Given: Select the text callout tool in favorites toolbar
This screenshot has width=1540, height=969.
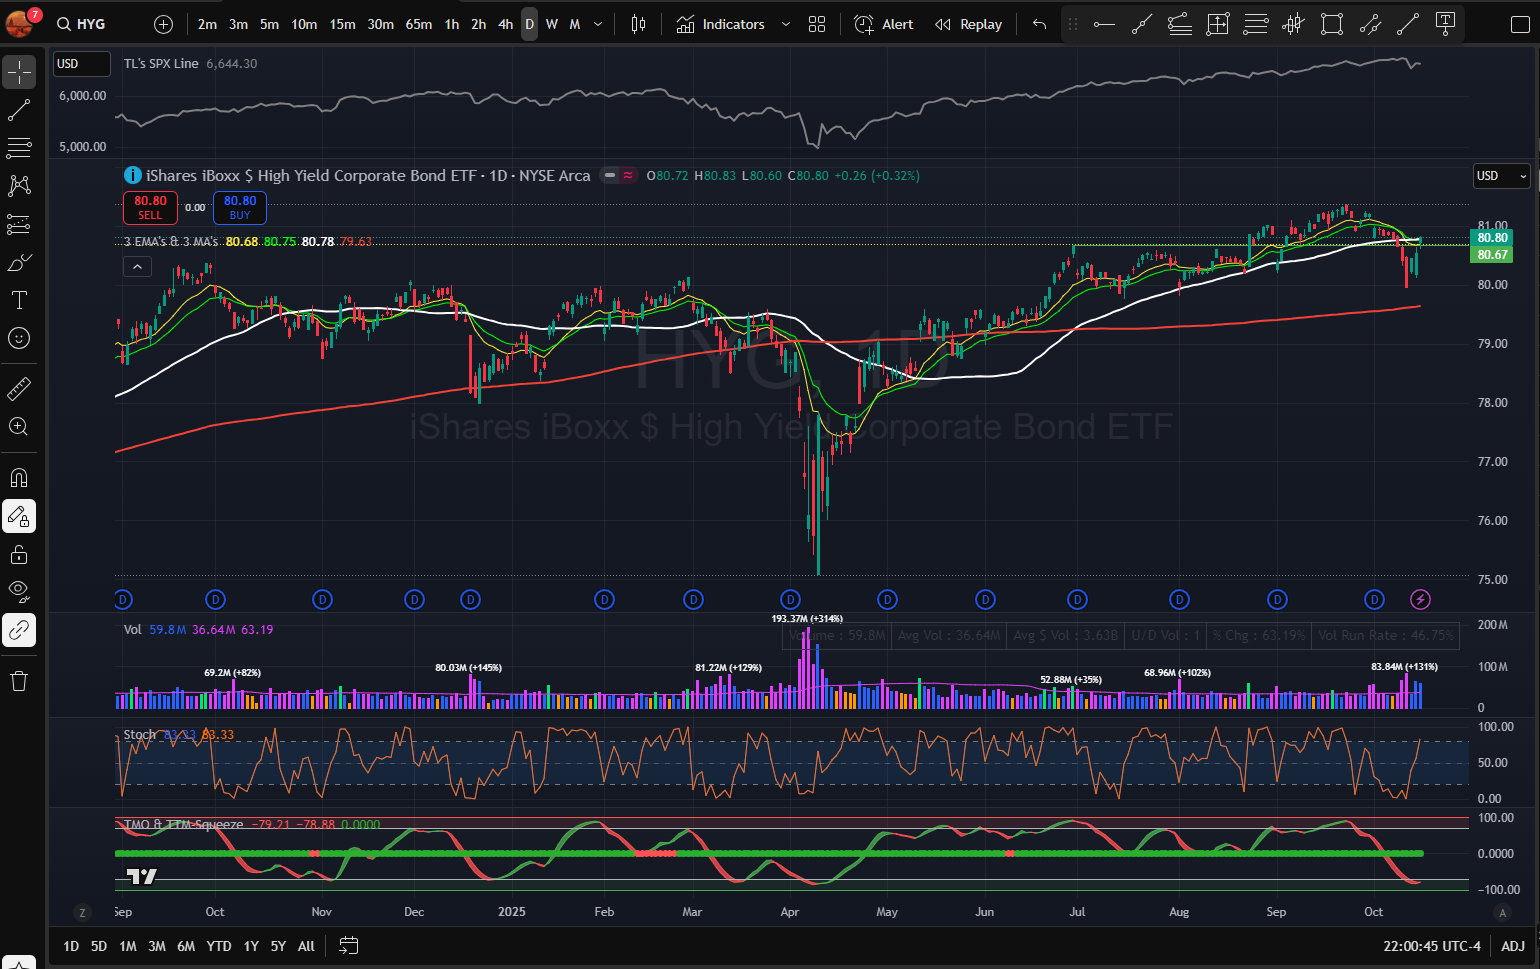Looking at the screenshot, I should pyautogui.click(x=1445, y=24).
